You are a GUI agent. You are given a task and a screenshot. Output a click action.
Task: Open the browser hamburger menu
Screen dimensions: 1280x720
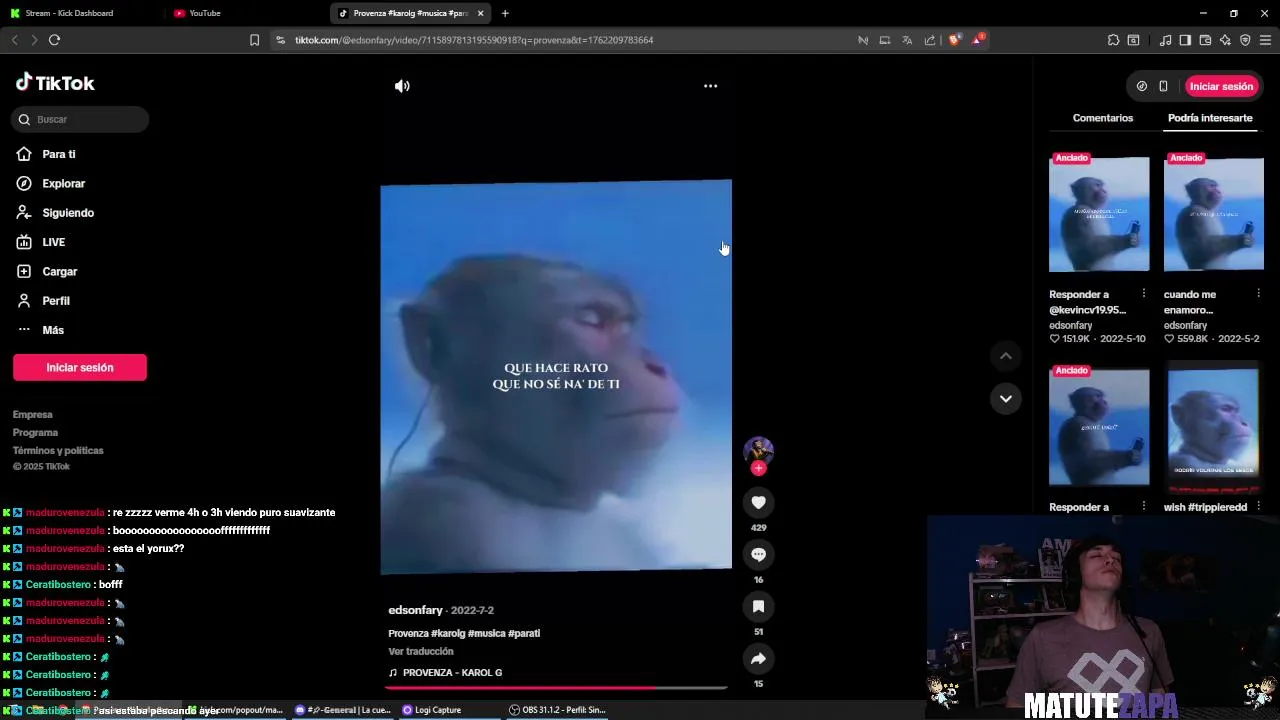click(1265, 40)
